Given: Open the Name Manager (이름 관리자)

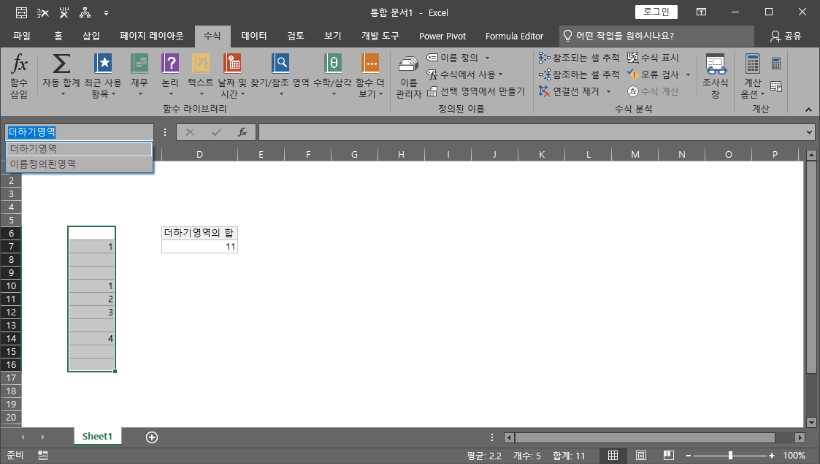Looking at the screenshot, I should (408, 76).
